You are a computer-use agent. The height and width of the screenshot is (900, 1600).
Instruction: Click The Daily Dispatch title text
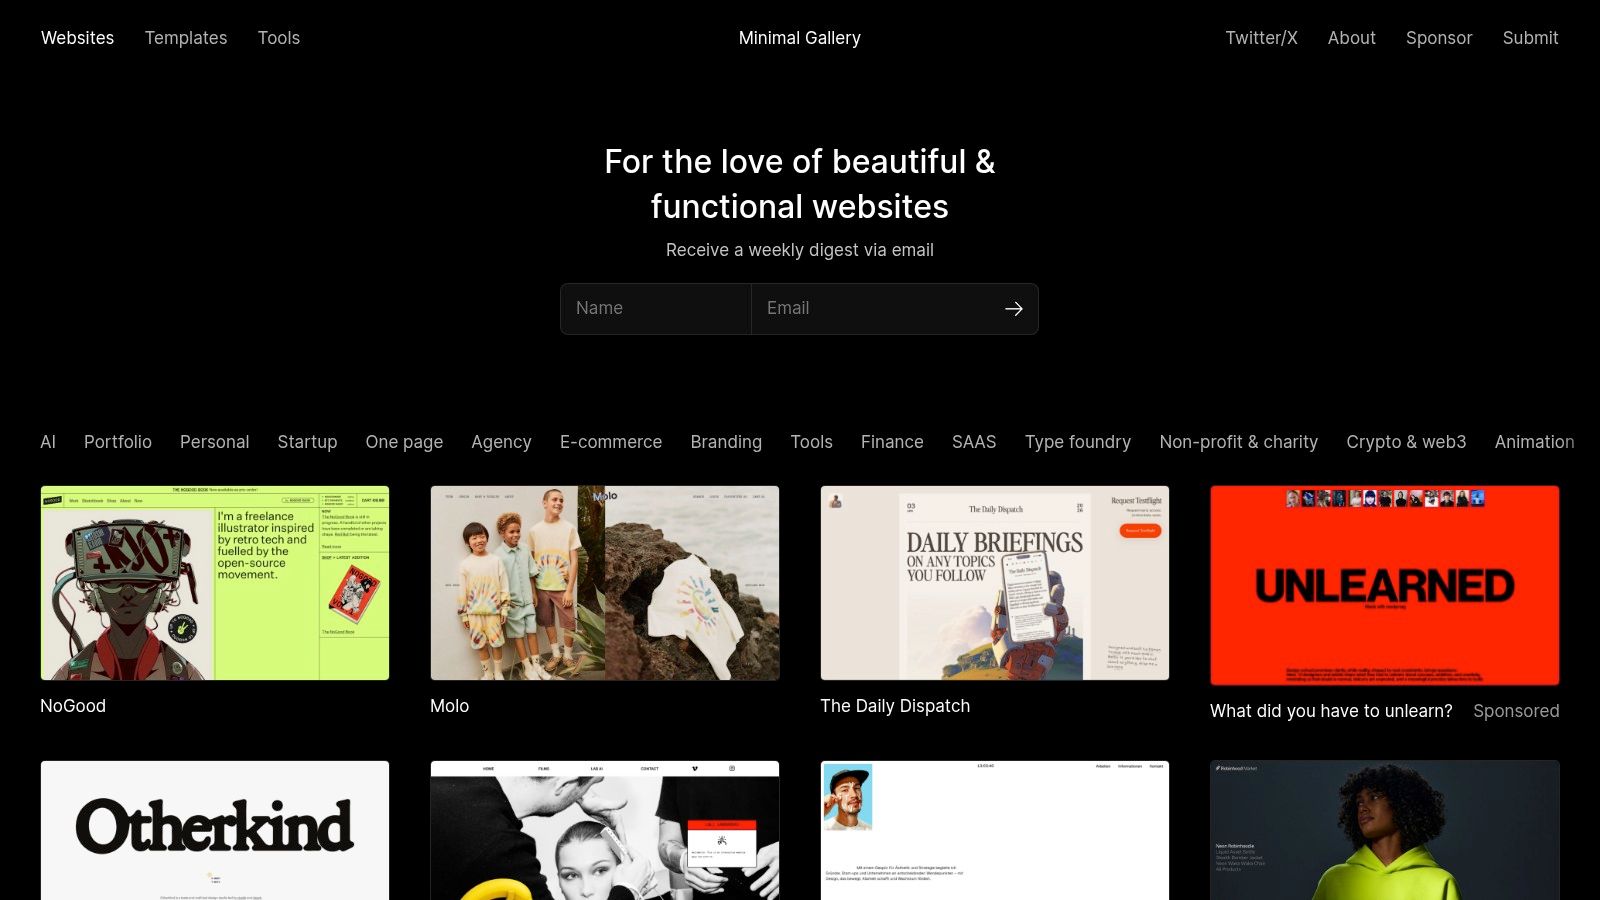click(895, 706)
